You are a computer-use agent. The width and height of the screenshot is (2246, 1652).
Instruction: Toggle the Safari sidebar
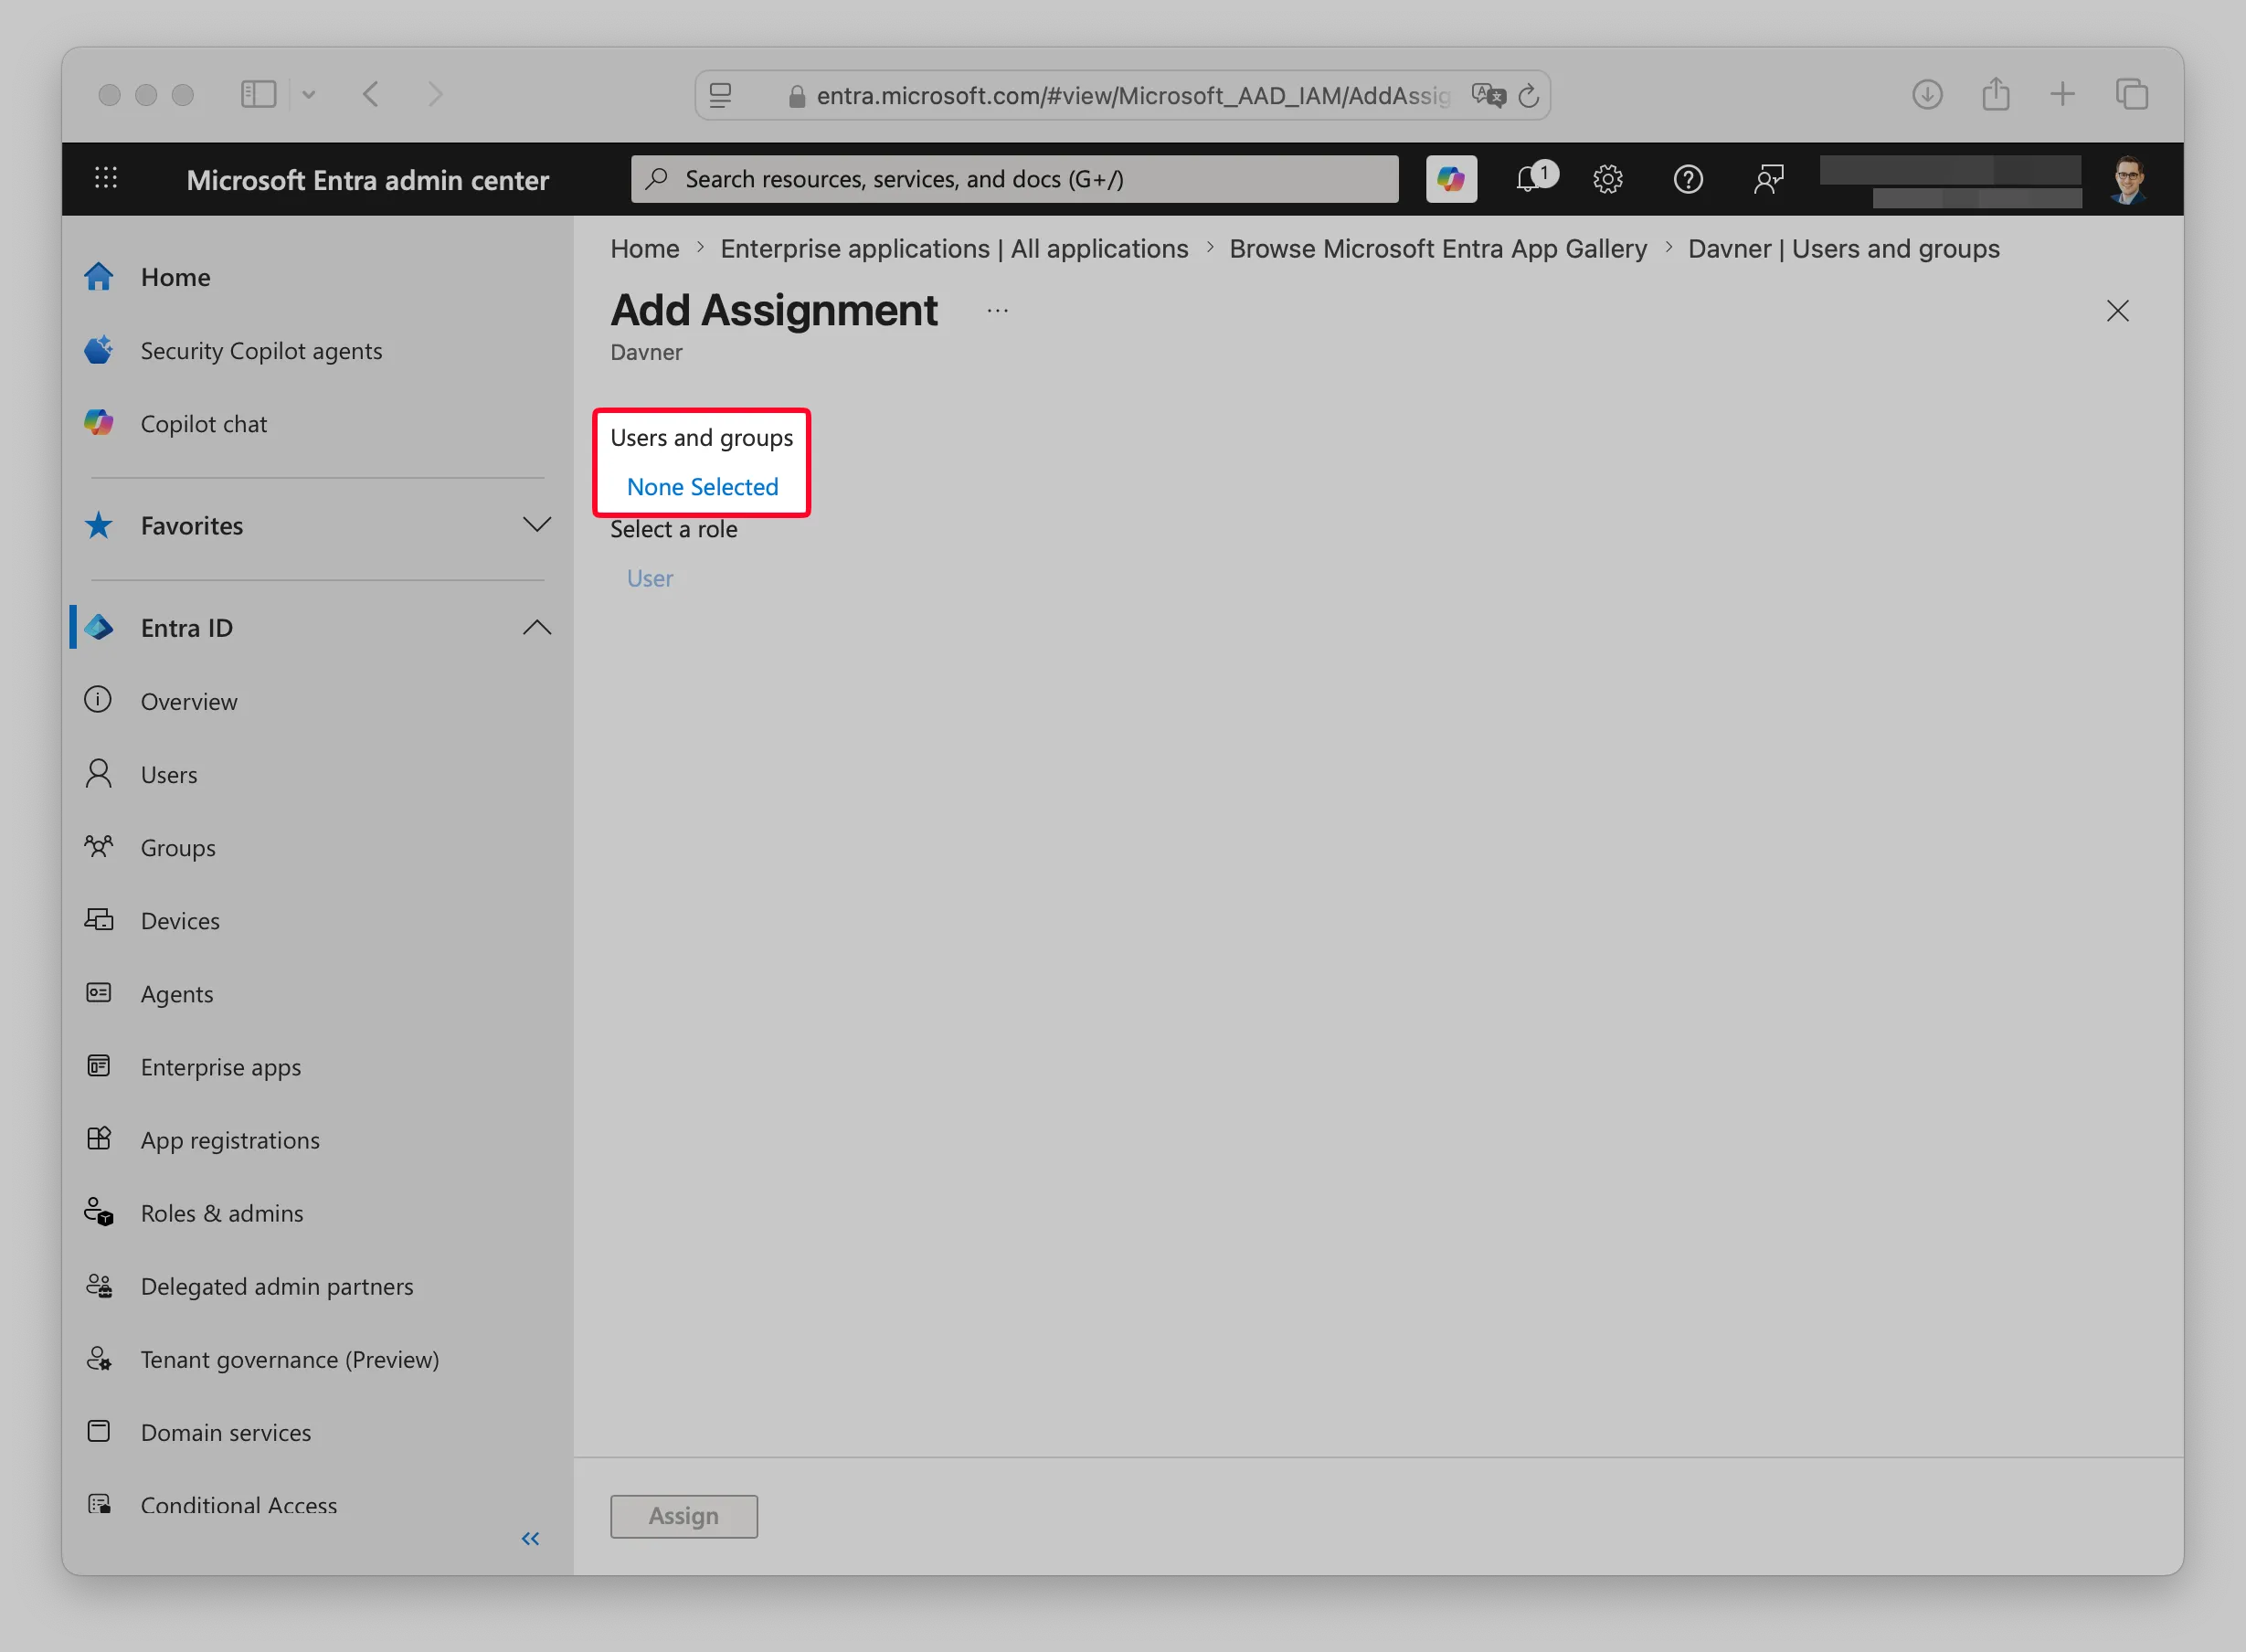(x=258, y=94)
